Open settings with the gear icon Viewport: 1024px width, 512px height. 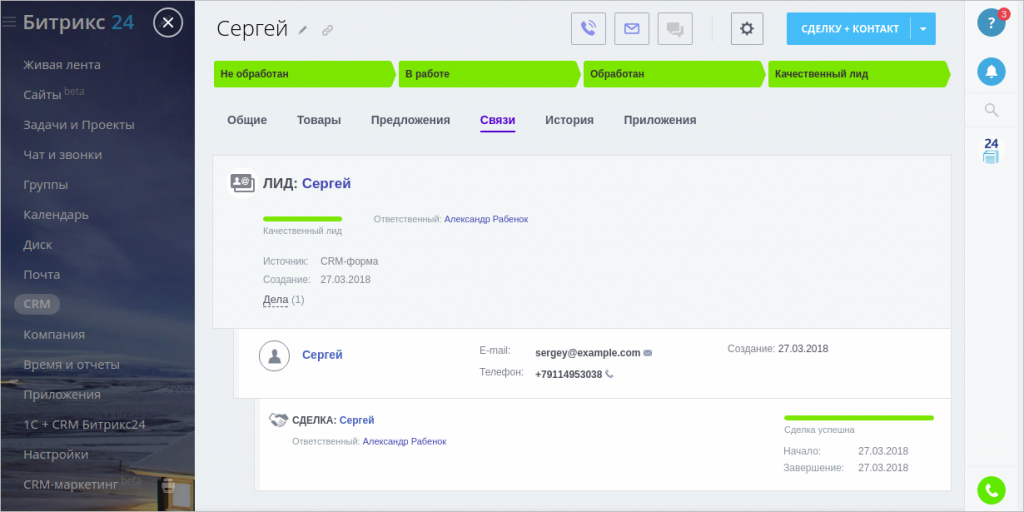747,29
